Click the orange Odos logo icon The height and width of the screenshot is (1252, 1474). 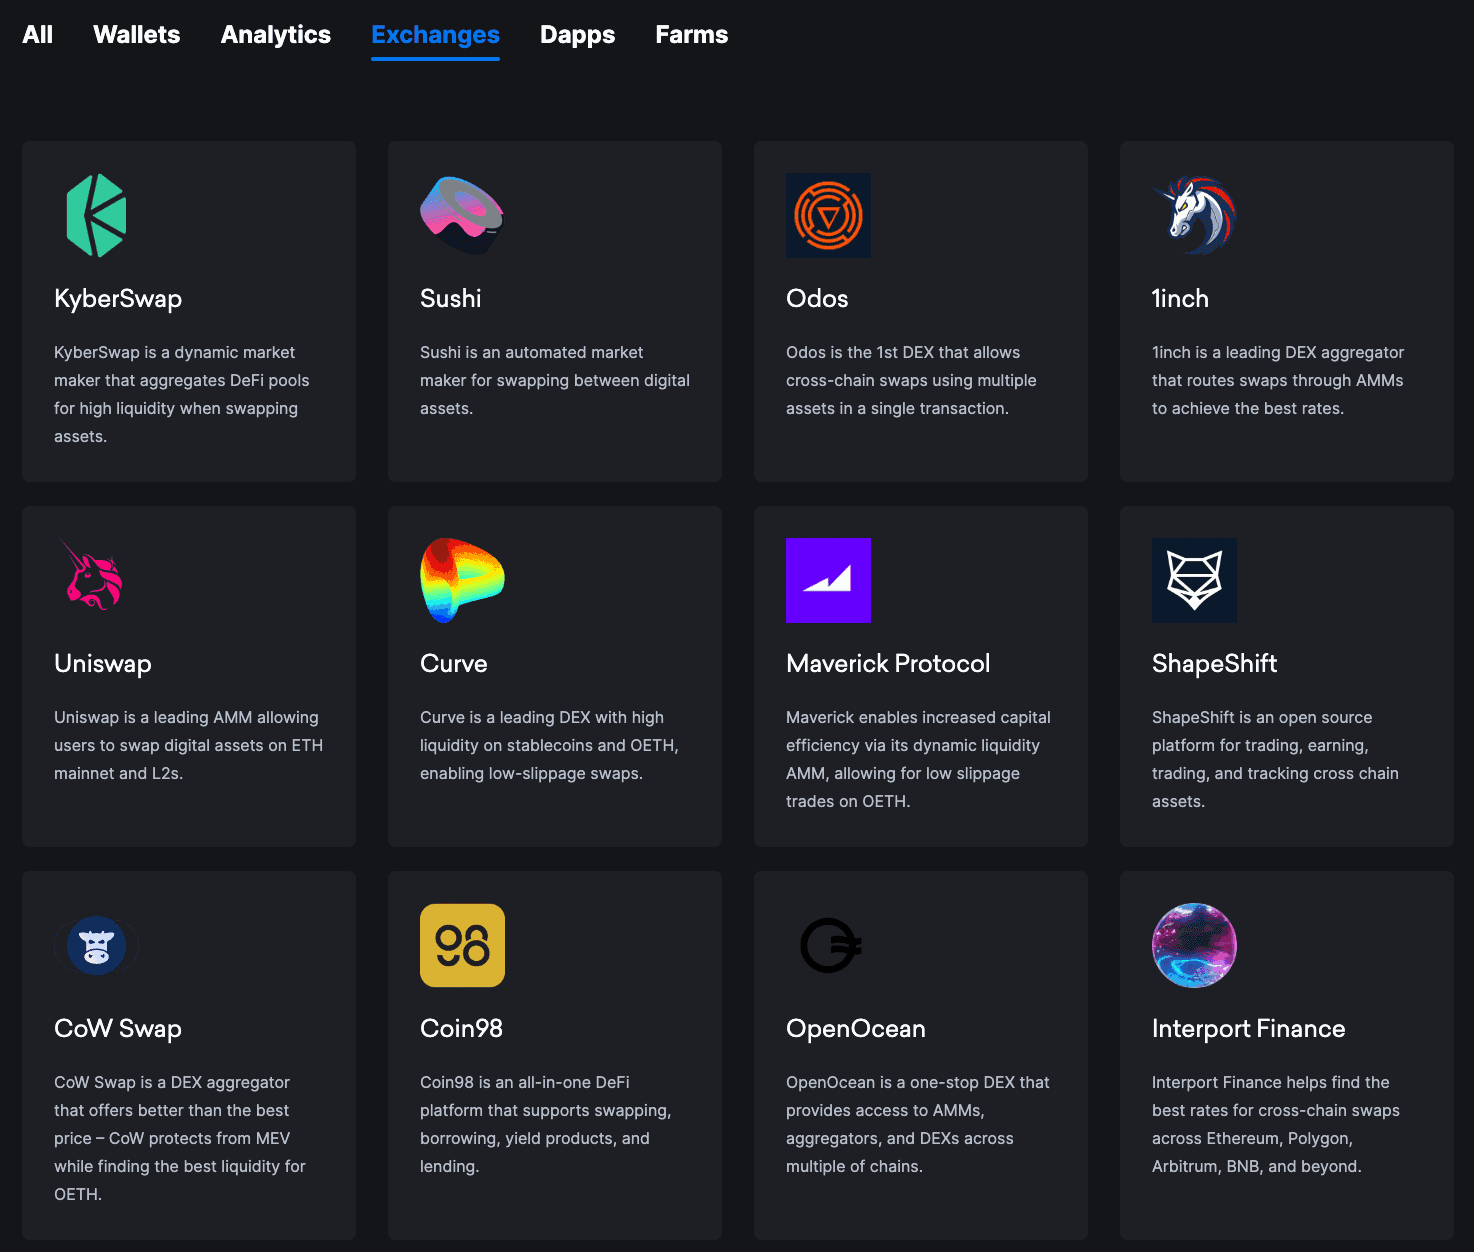pyautogui.click(x=828, y=215)
